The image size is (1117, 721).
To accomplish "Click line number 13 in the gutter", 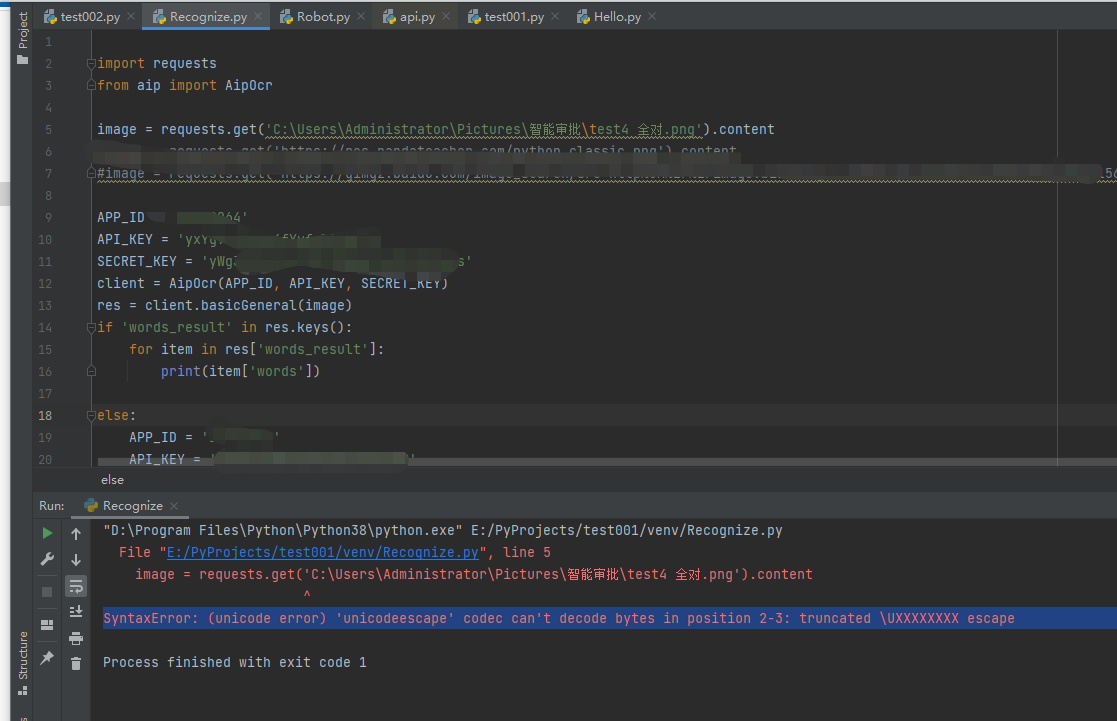I will coord(42,304).
